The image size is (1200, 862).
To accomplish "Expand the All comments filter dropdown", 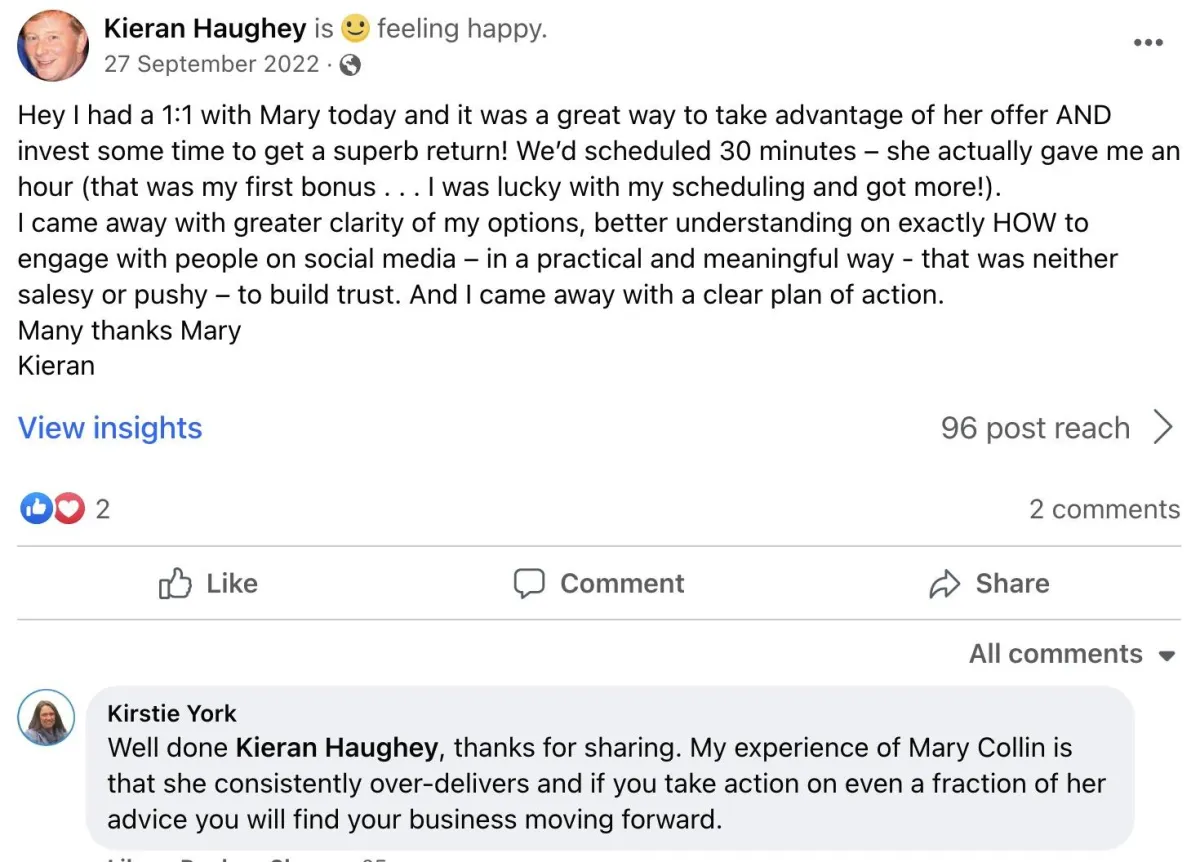I will [x=1071, y=654].
